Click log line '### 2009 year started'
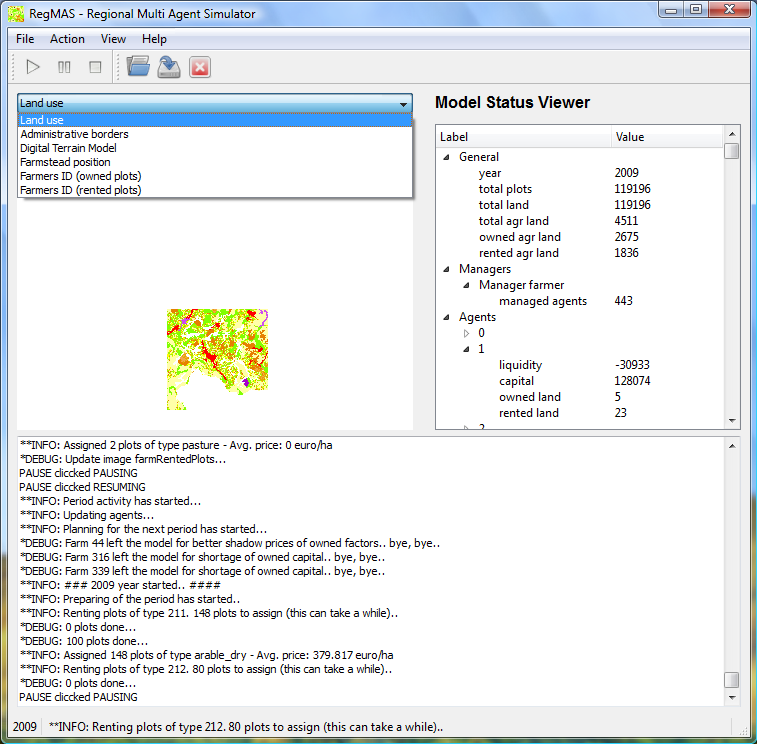This screenshot has width=757, height=744. coord(120,585)
